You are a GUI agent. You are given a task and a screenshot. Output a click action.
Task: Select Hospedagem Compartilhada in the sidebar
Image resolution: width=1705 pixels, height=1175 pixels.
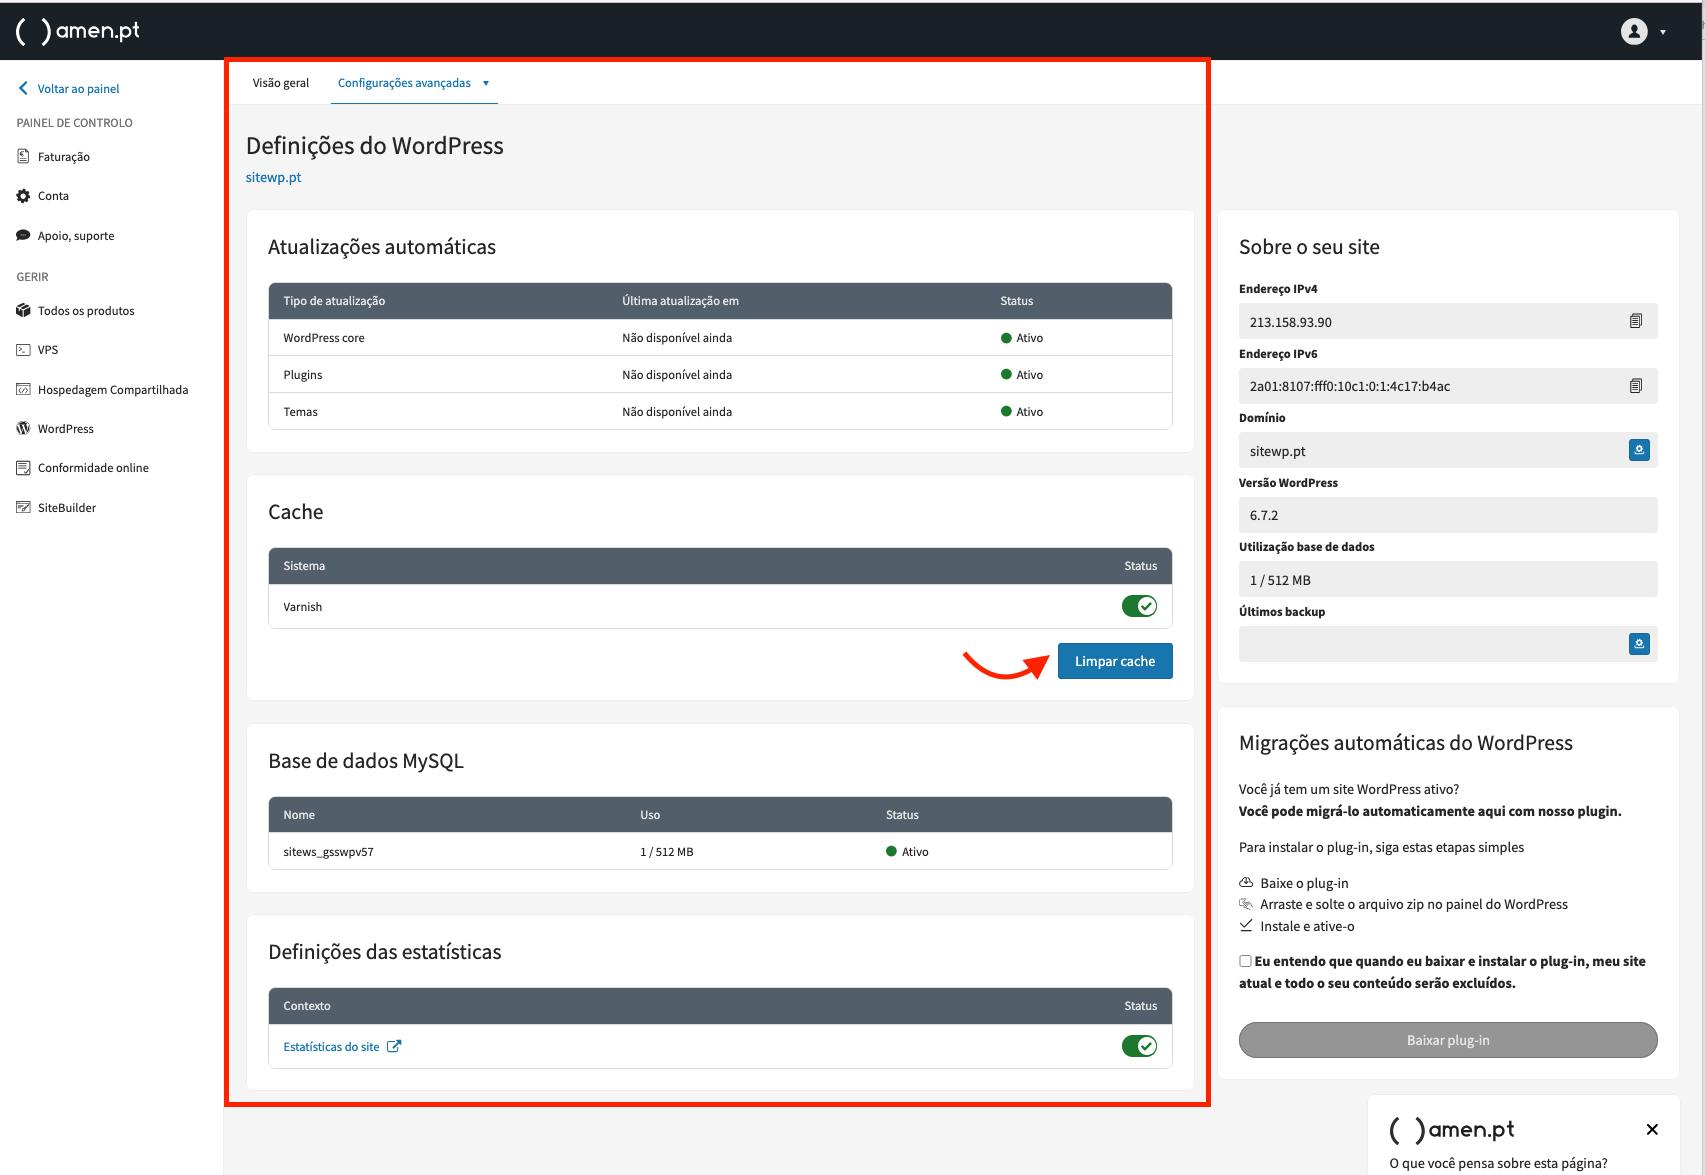pos(112,390)
